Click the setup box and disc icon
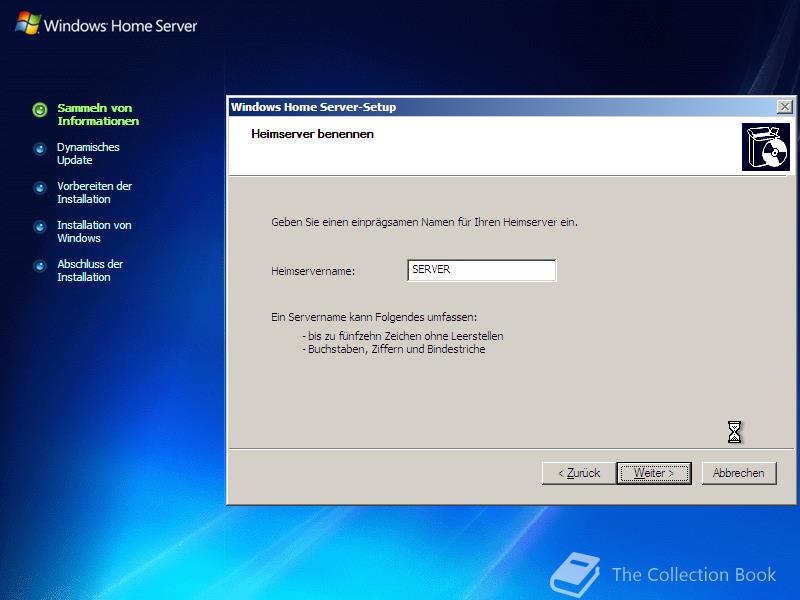The height and width of the screenshot is (600, 800). [x=766, y=147]
